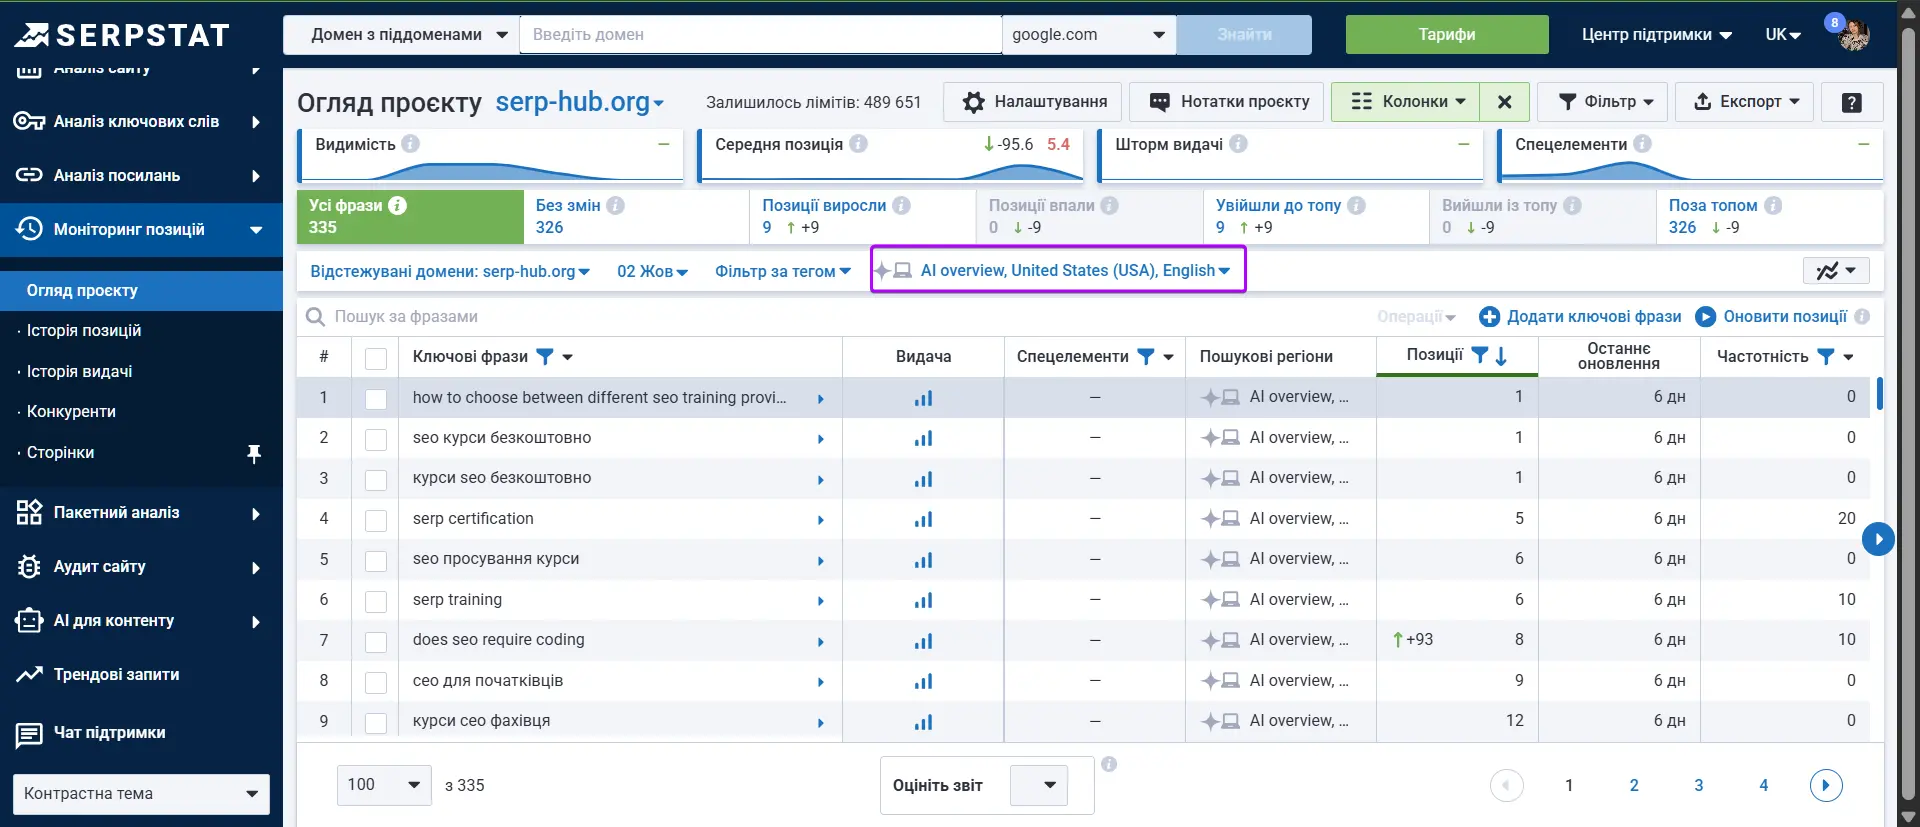Open Домен з піддоменами dropdown
The image size is (1920, 827).
click(401, 35)
